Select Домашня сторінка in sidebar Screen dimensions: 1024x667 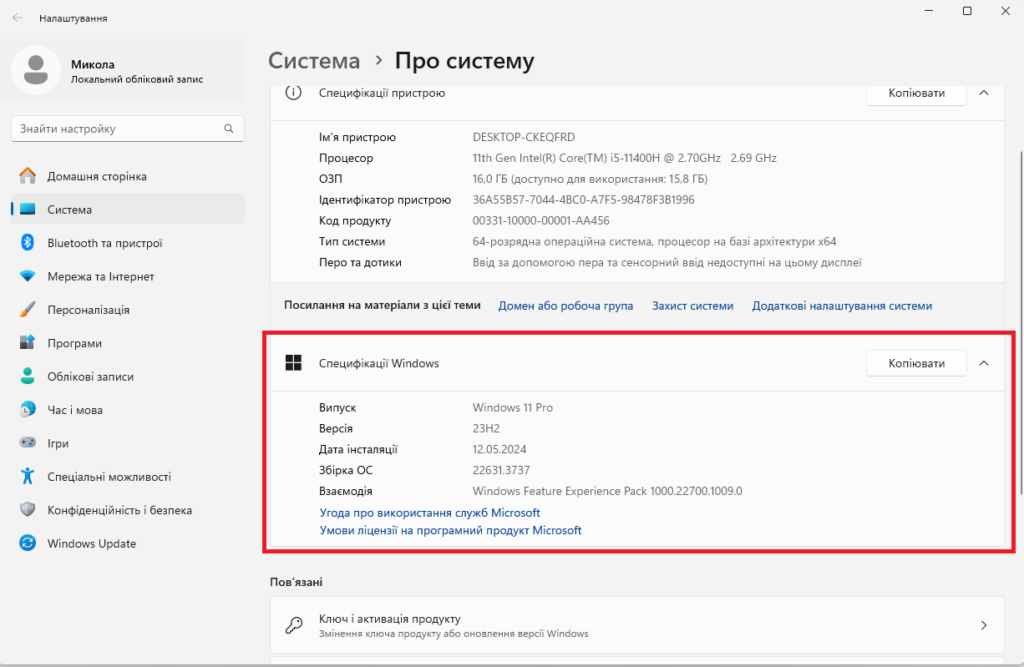pyautogui.click(x=96, y=176)
